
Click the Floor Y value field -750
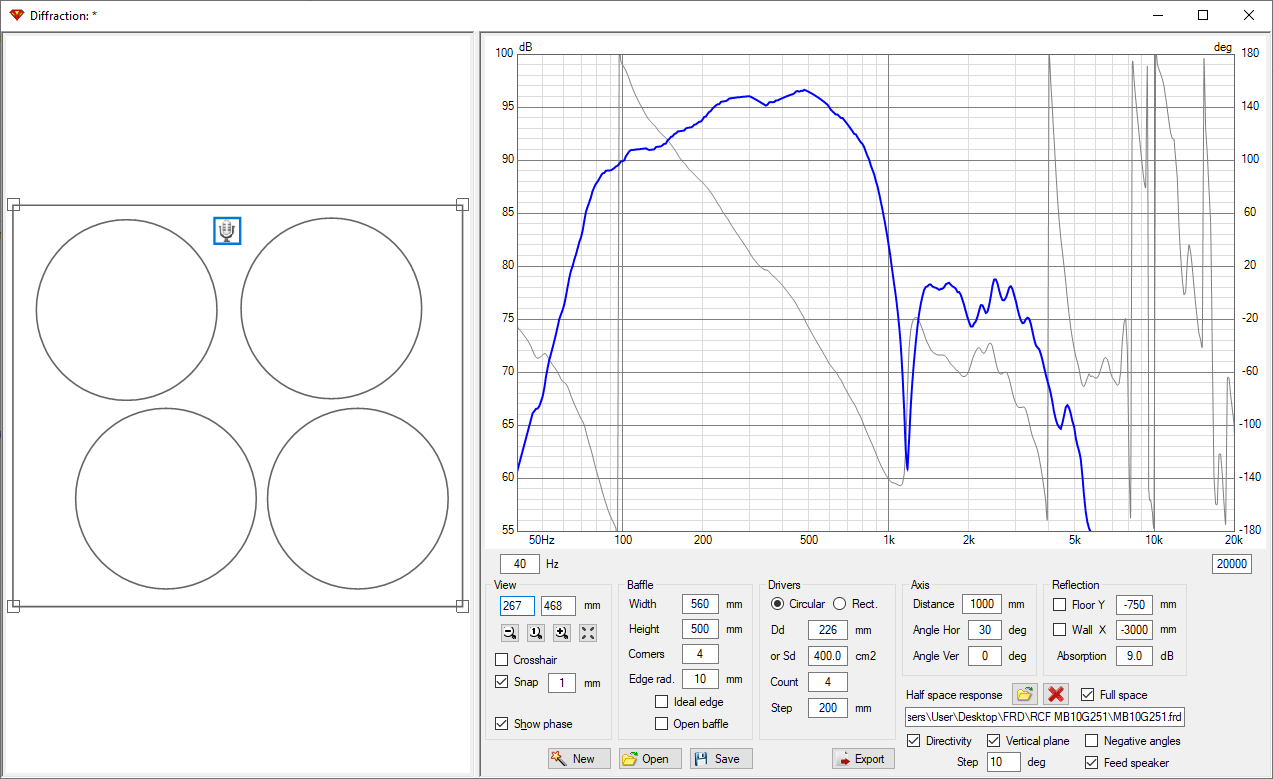click(1134, 605)
